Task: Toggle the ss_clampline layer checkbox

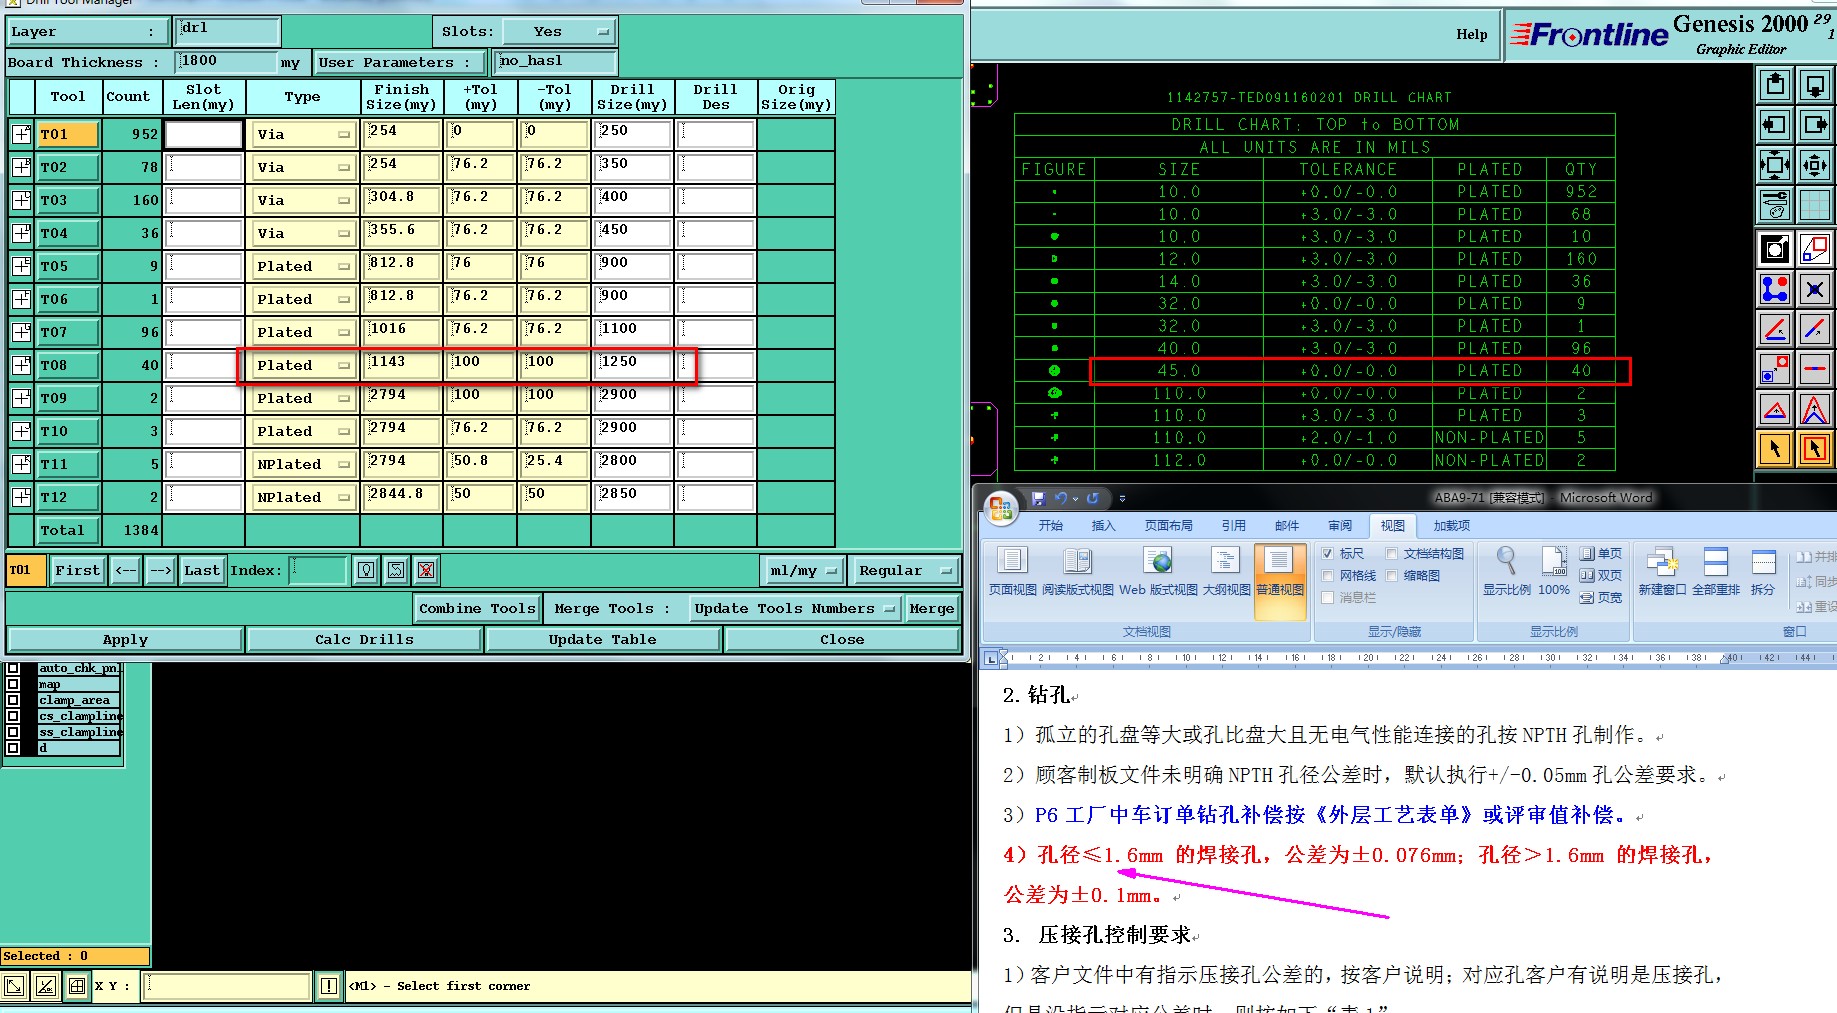Action: tap(13, 732)
